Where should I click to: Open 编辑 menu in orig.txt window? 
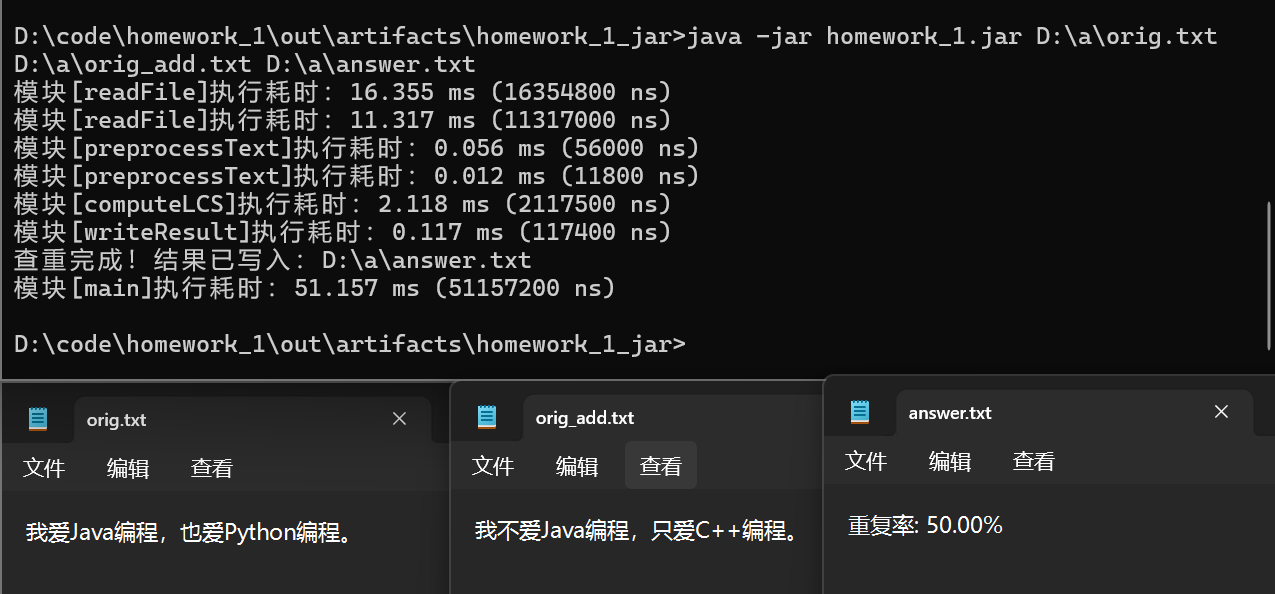pos(128,468)
